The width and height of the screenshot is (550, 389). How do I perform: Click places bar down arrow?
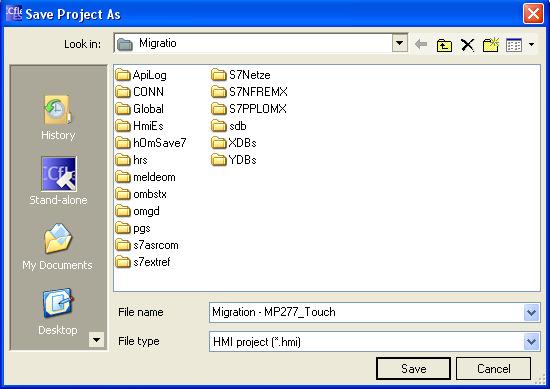96,339
